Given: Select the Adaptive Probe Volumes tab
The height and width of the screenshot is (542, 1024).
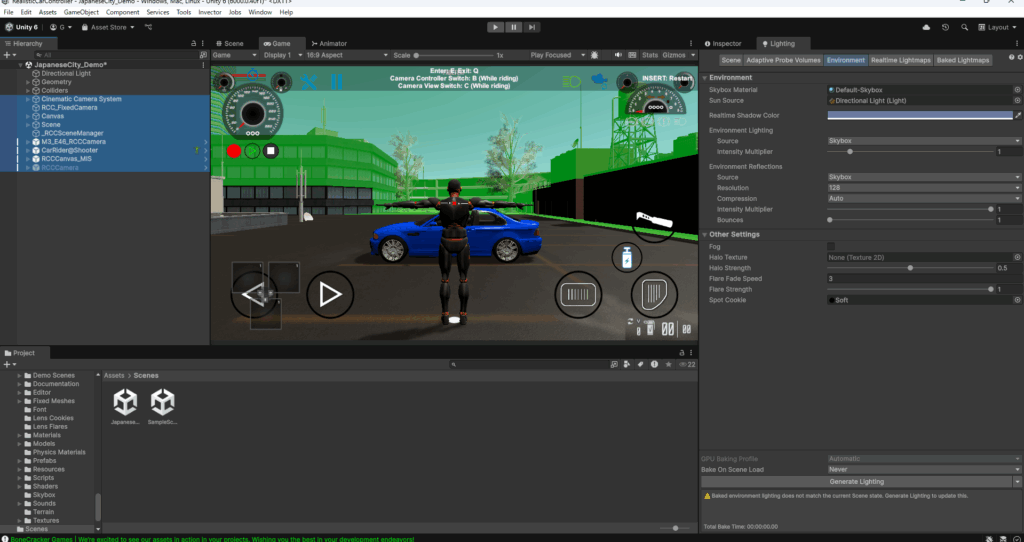Looking at the screenshot, I should click(783, 60).
